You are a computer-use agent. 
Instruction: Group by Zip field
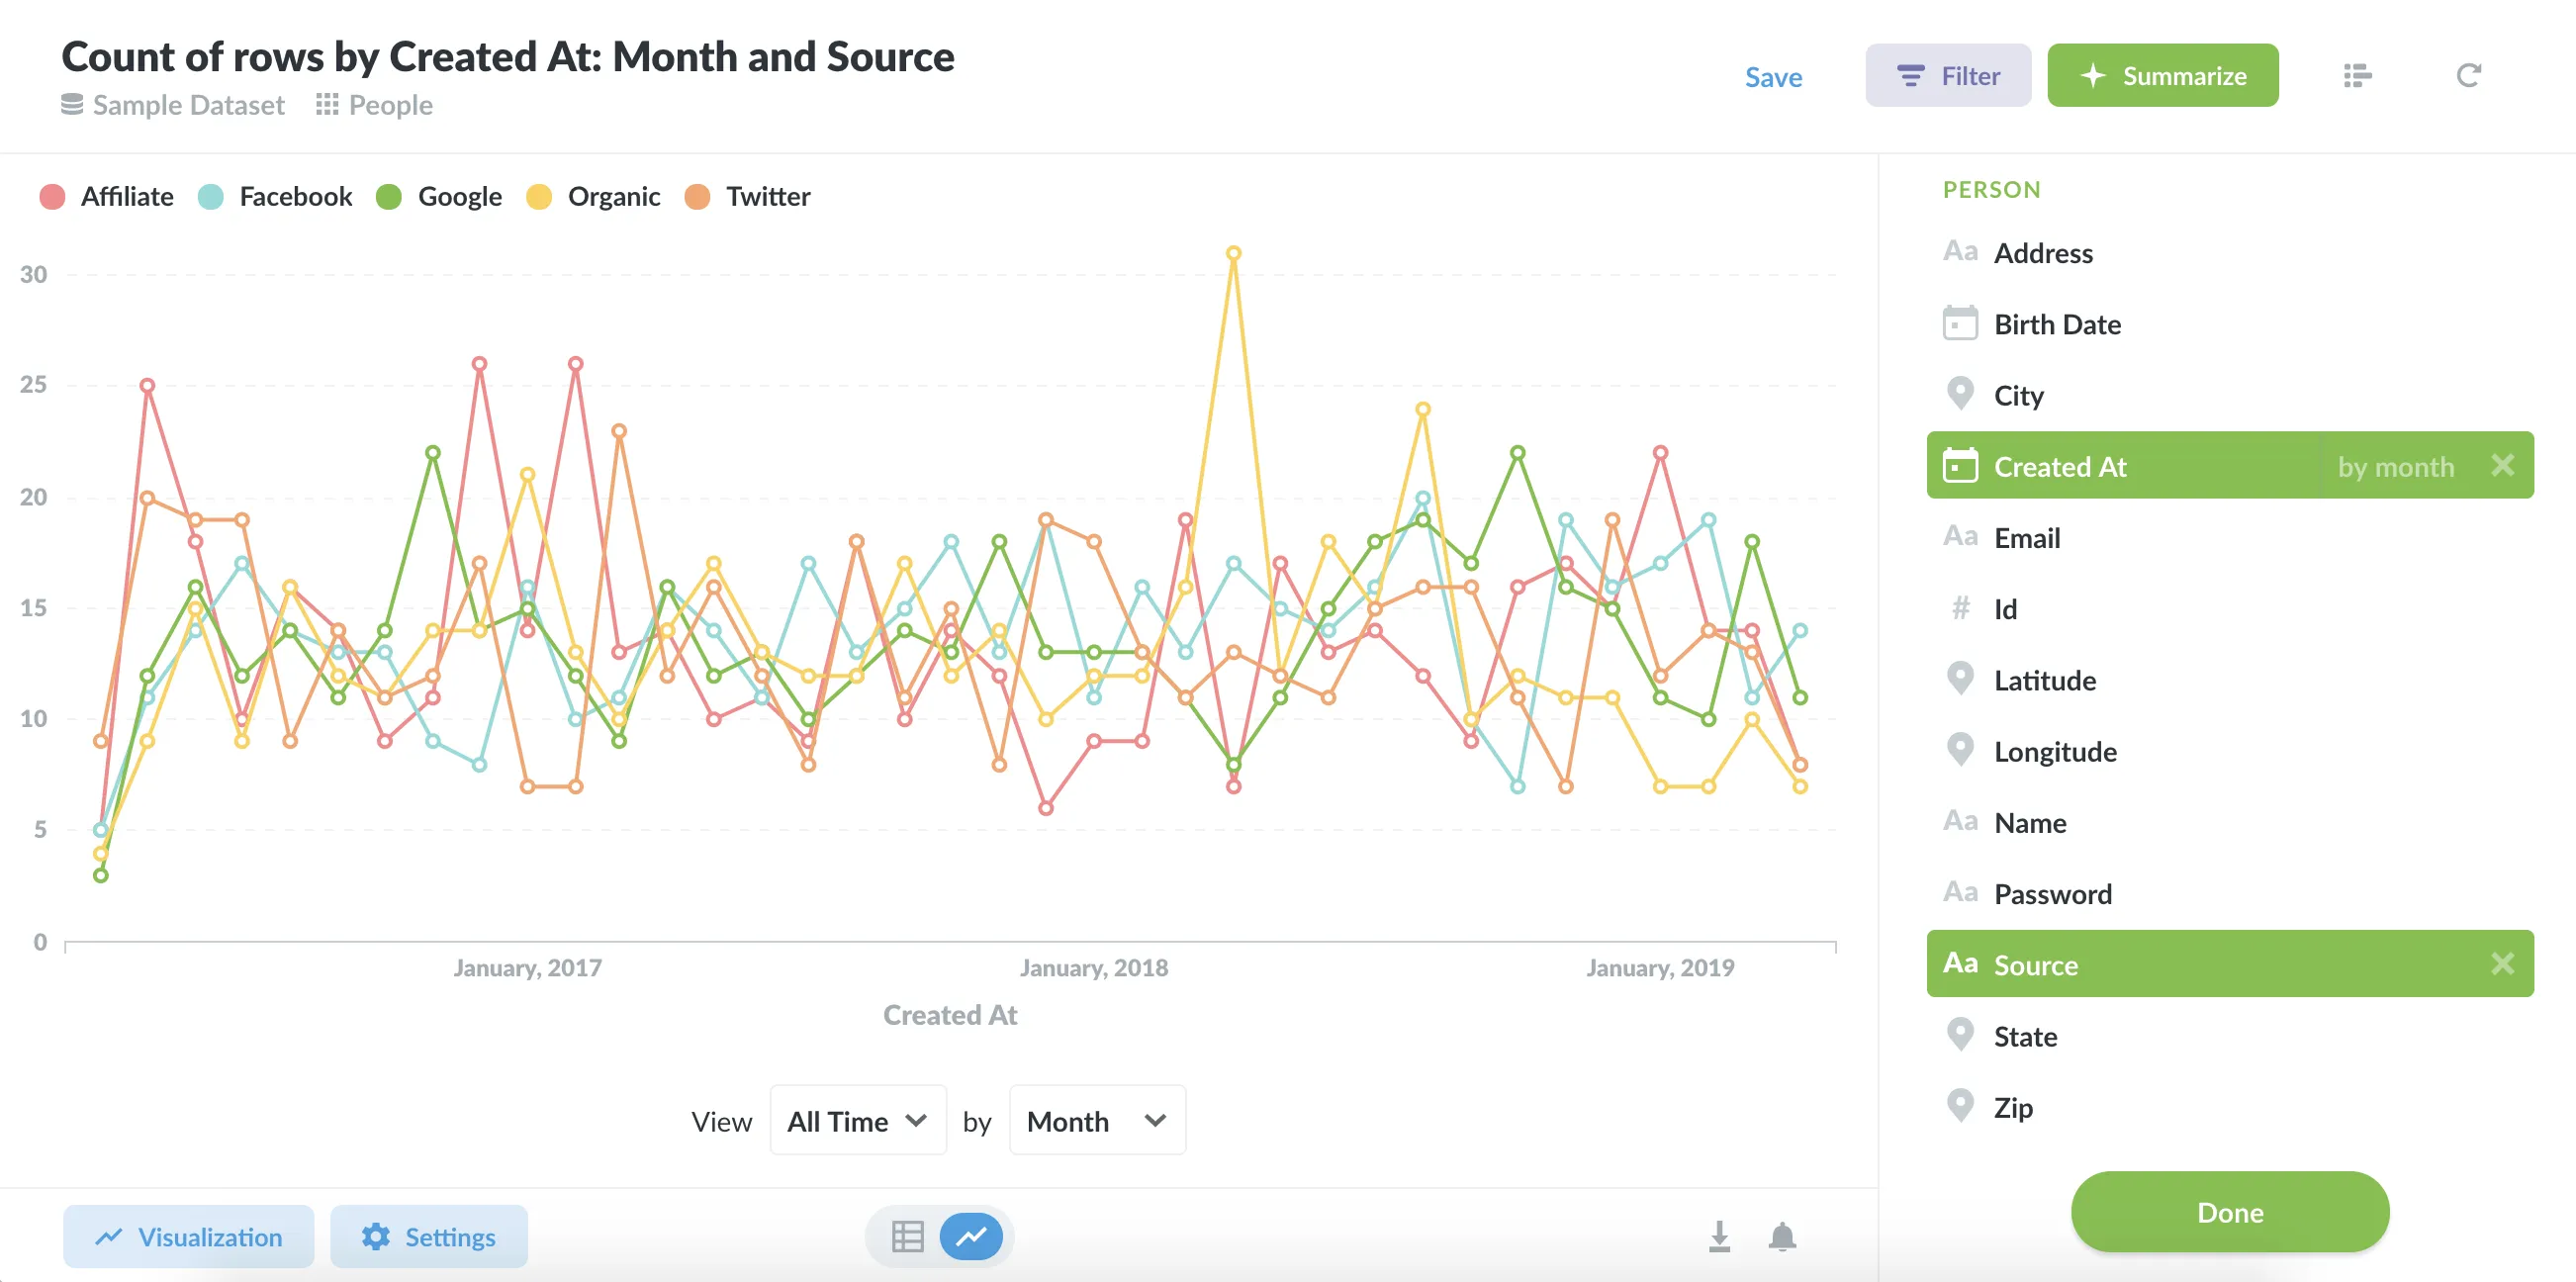click(2230, 1107)
